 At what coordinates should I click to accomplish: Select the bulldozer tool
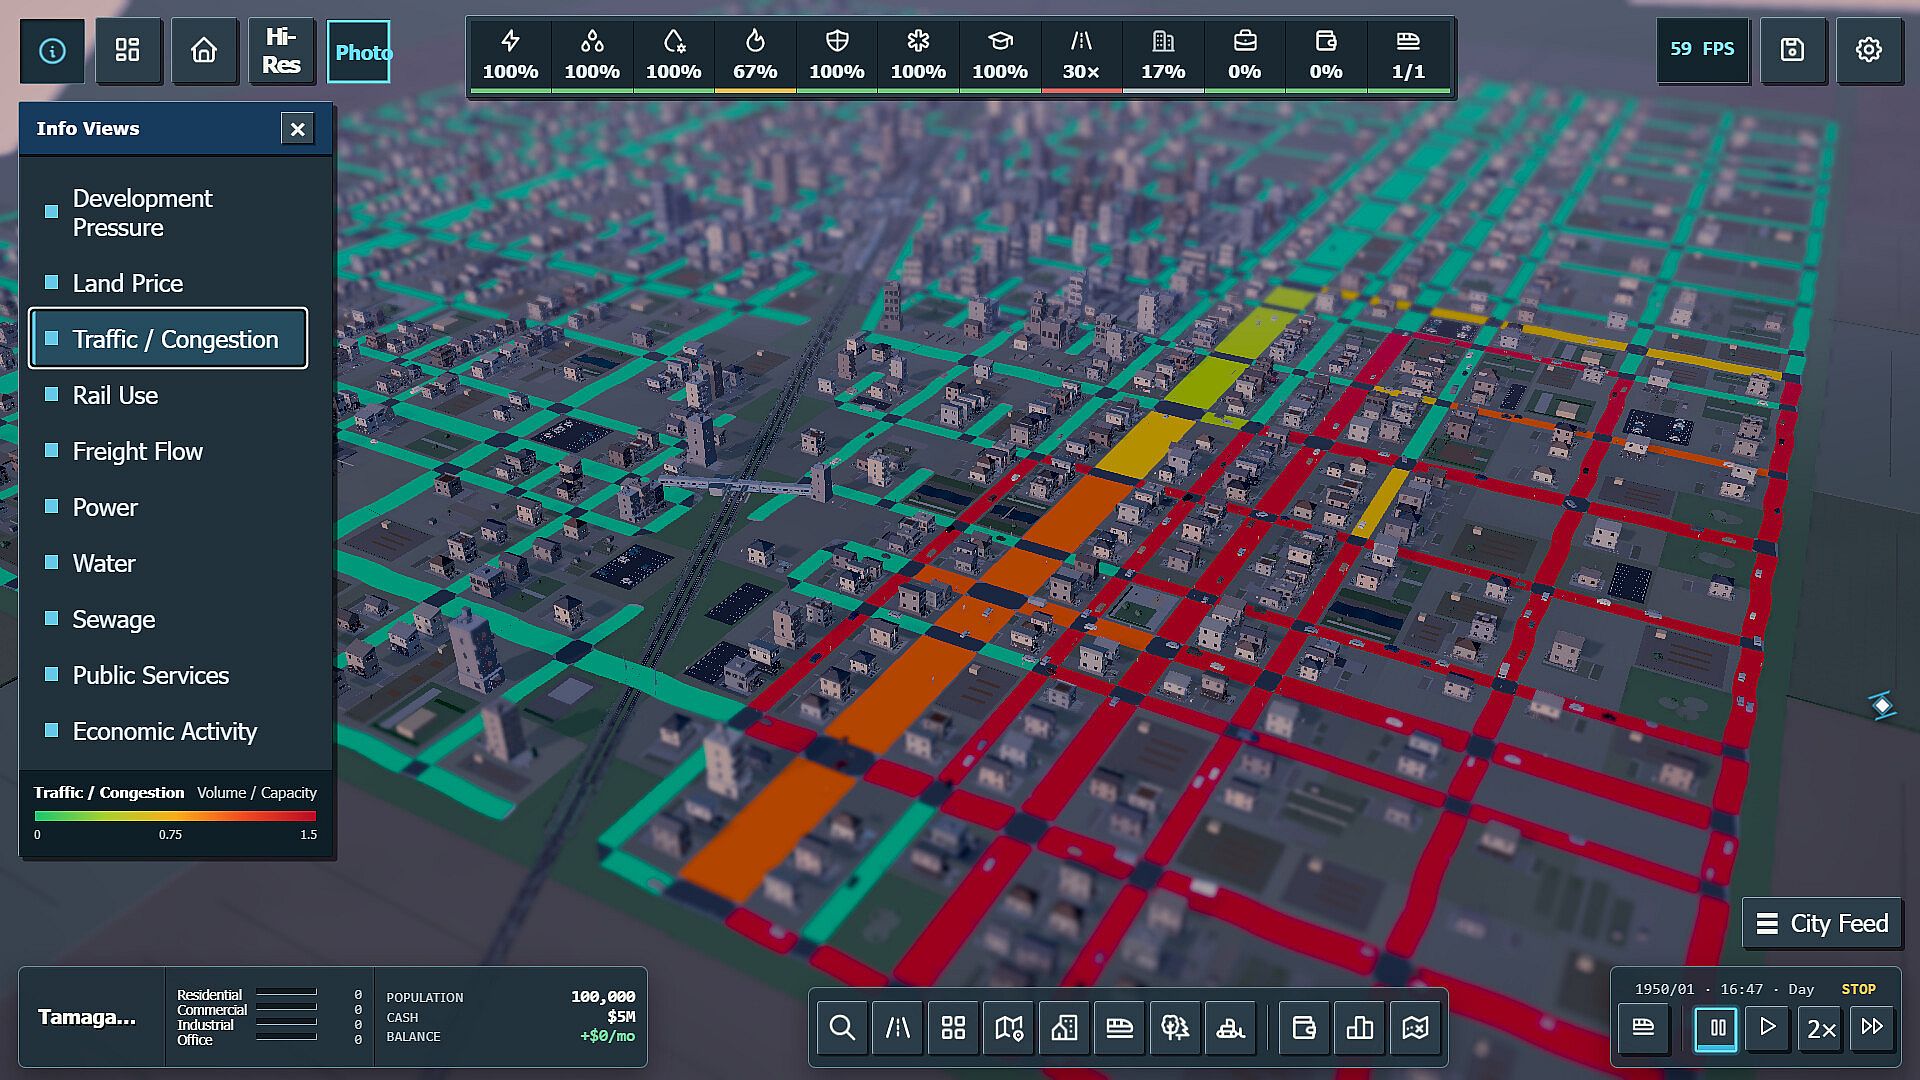1230,1028
